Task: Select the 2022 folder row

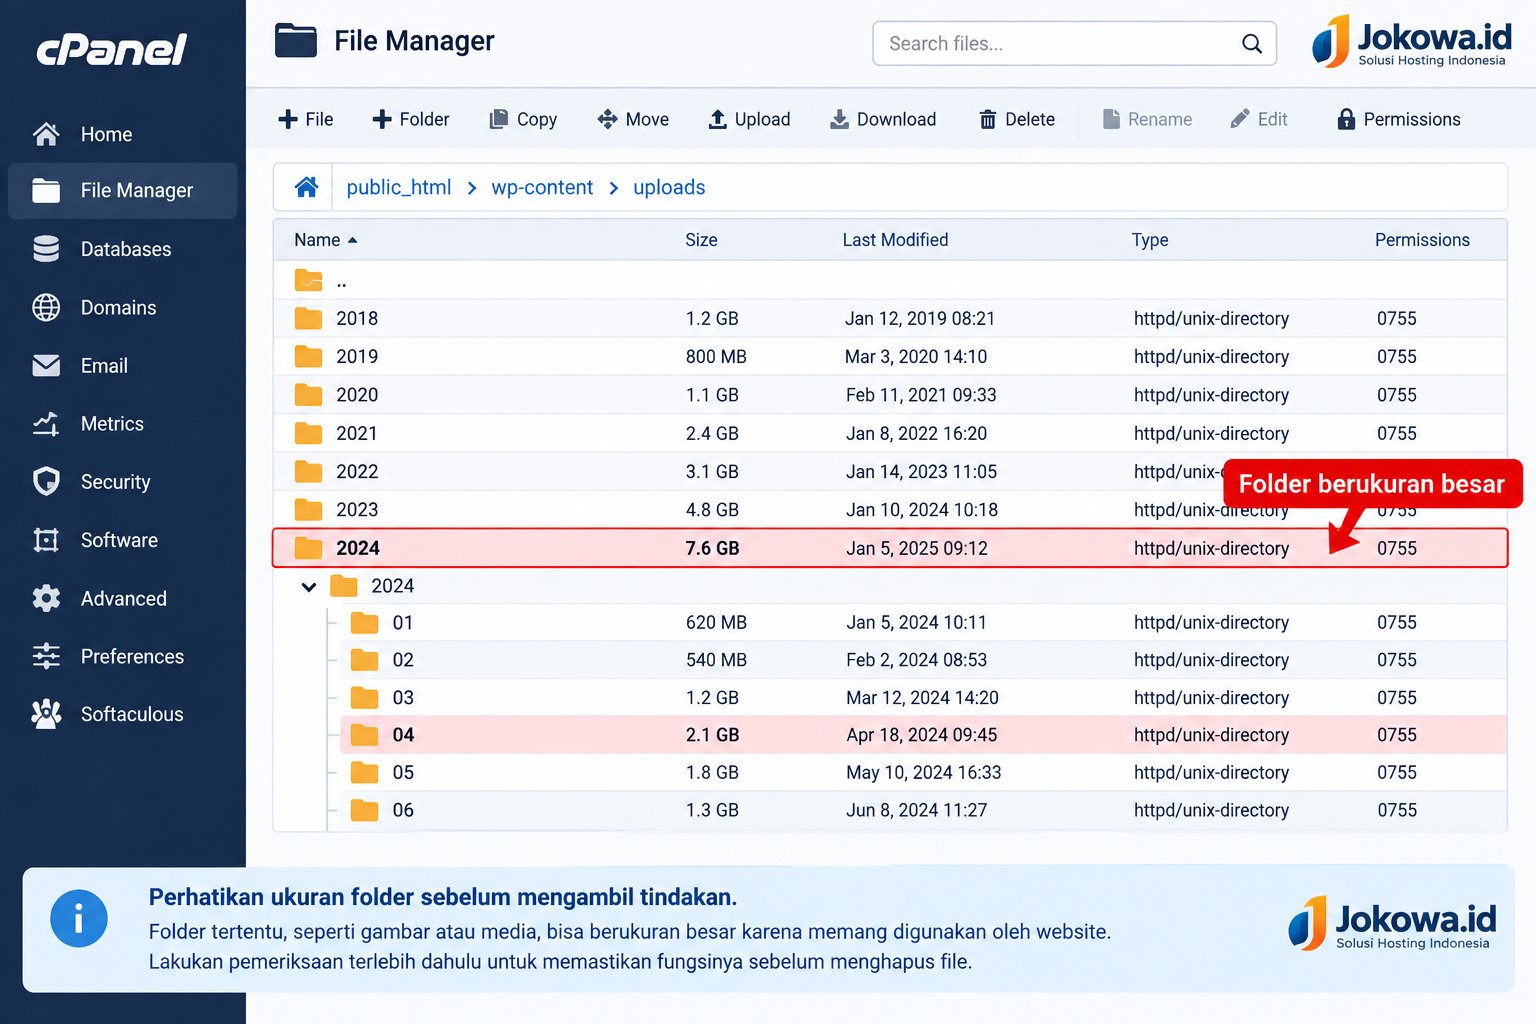Action: coord(890,471)
